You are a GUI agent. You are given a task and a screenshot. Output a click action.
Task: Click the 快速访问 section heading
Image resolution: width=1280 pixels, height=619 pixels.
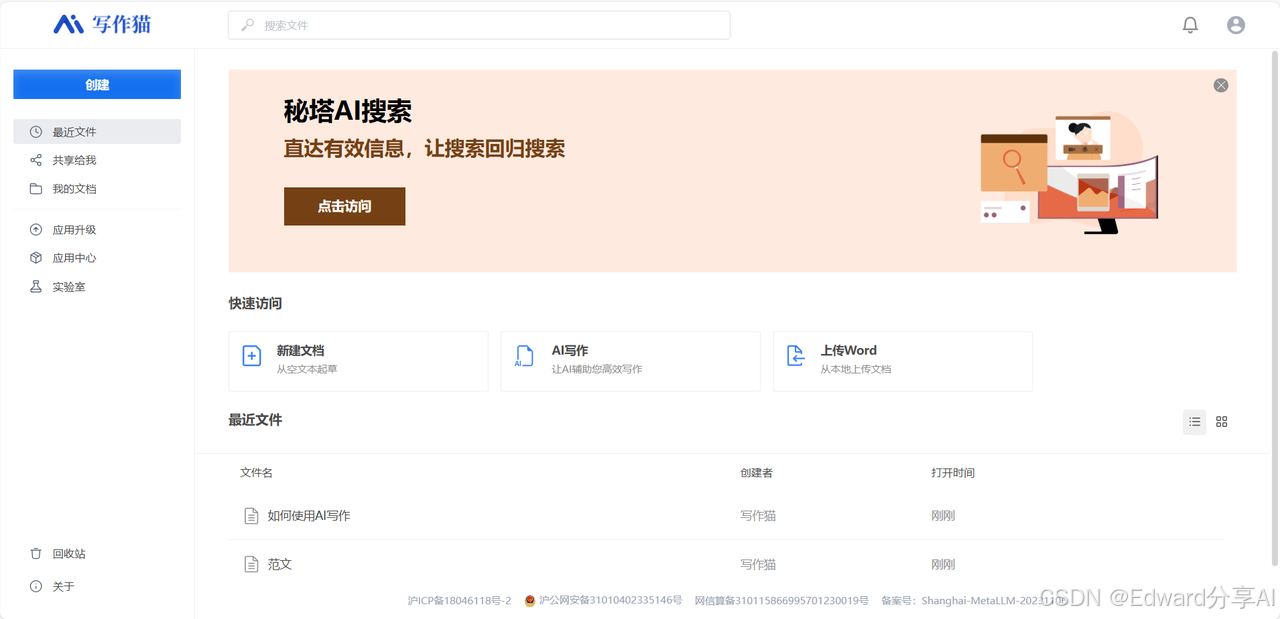click(x=255, y=303)
